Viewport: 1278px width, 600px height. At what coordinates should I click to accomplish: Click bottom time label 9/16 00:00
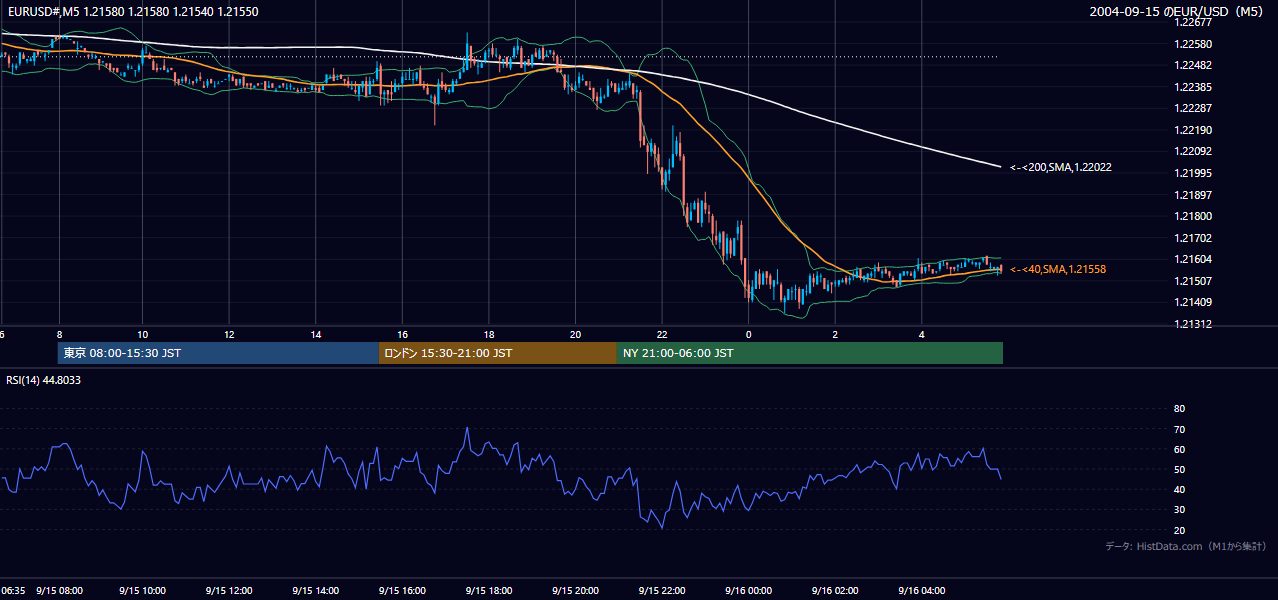749,590
